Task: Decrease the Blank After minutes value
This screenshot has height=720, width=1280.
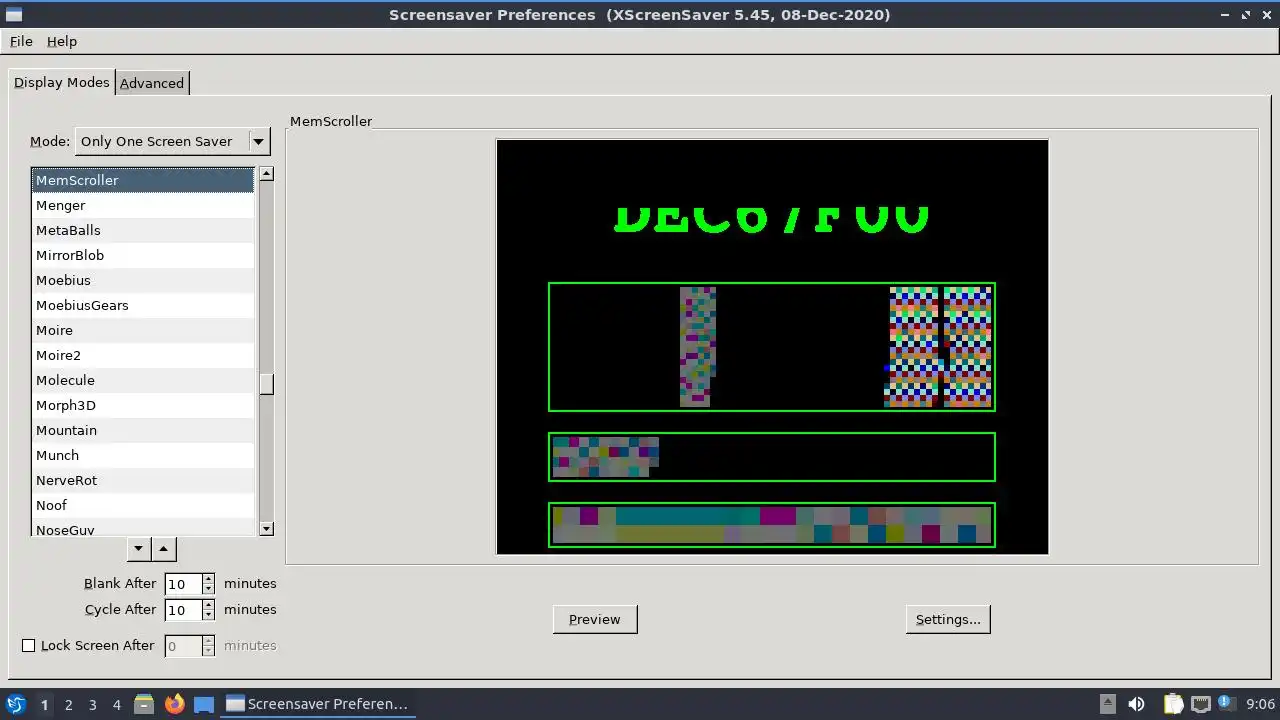Action: click(x=208, y=589)
